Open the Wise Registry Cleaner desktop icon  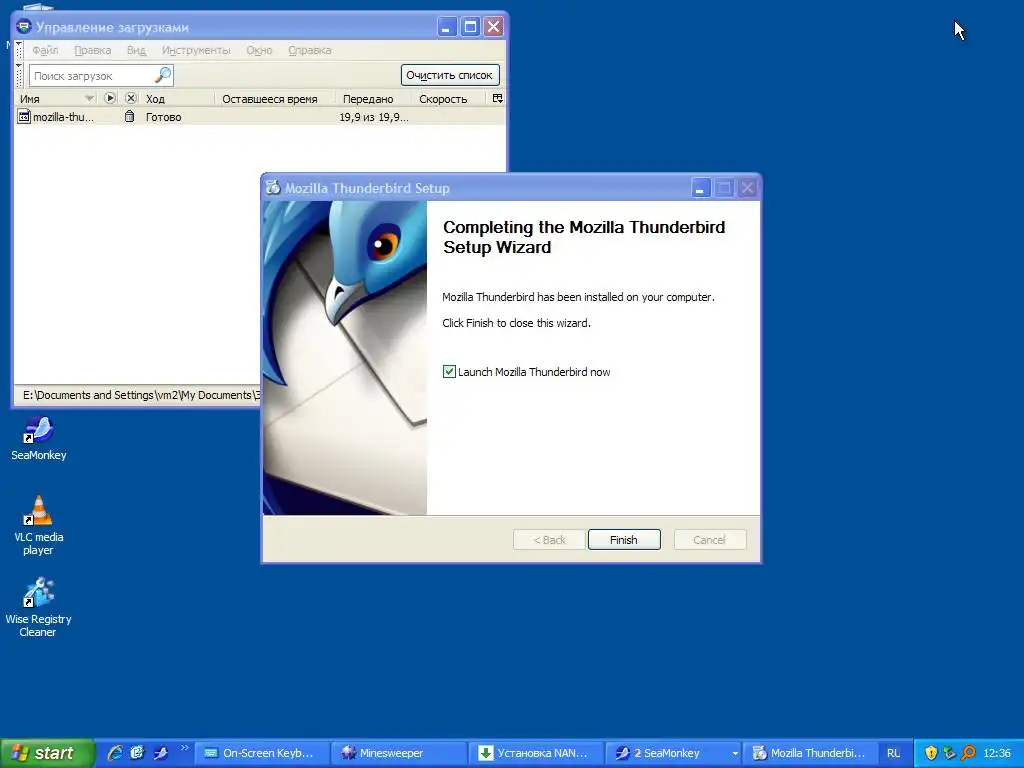click(38, 607)
